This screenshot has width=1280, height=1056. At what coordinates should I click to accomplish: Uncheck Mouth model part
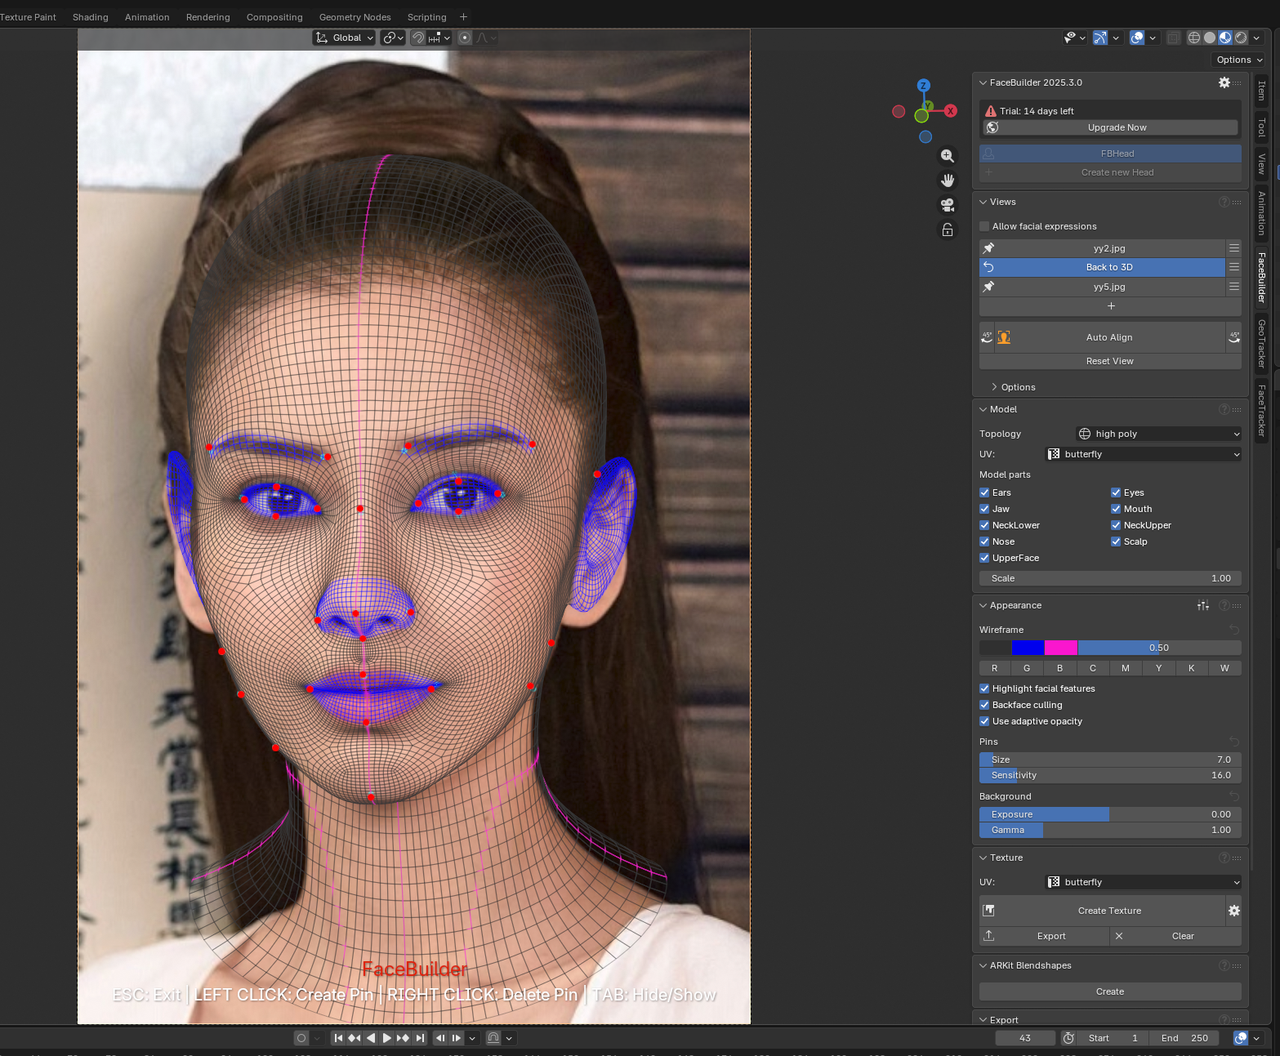coord(1116,509)
